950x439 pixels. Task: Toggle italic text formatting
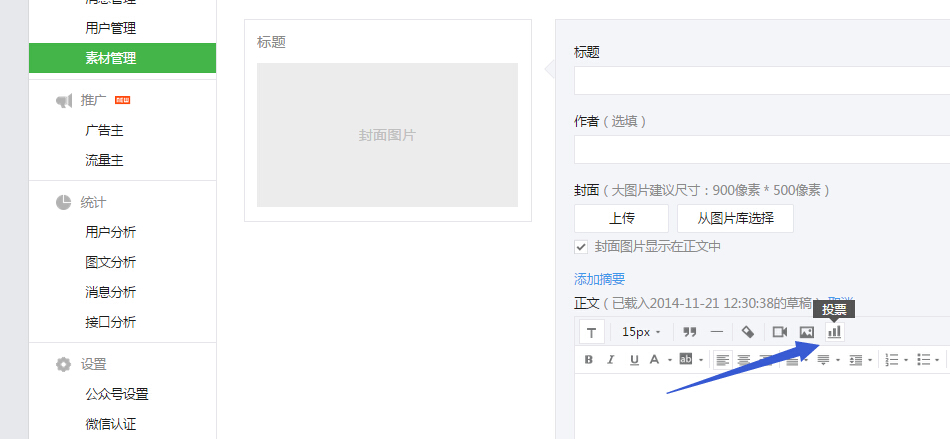pos(610,359)
